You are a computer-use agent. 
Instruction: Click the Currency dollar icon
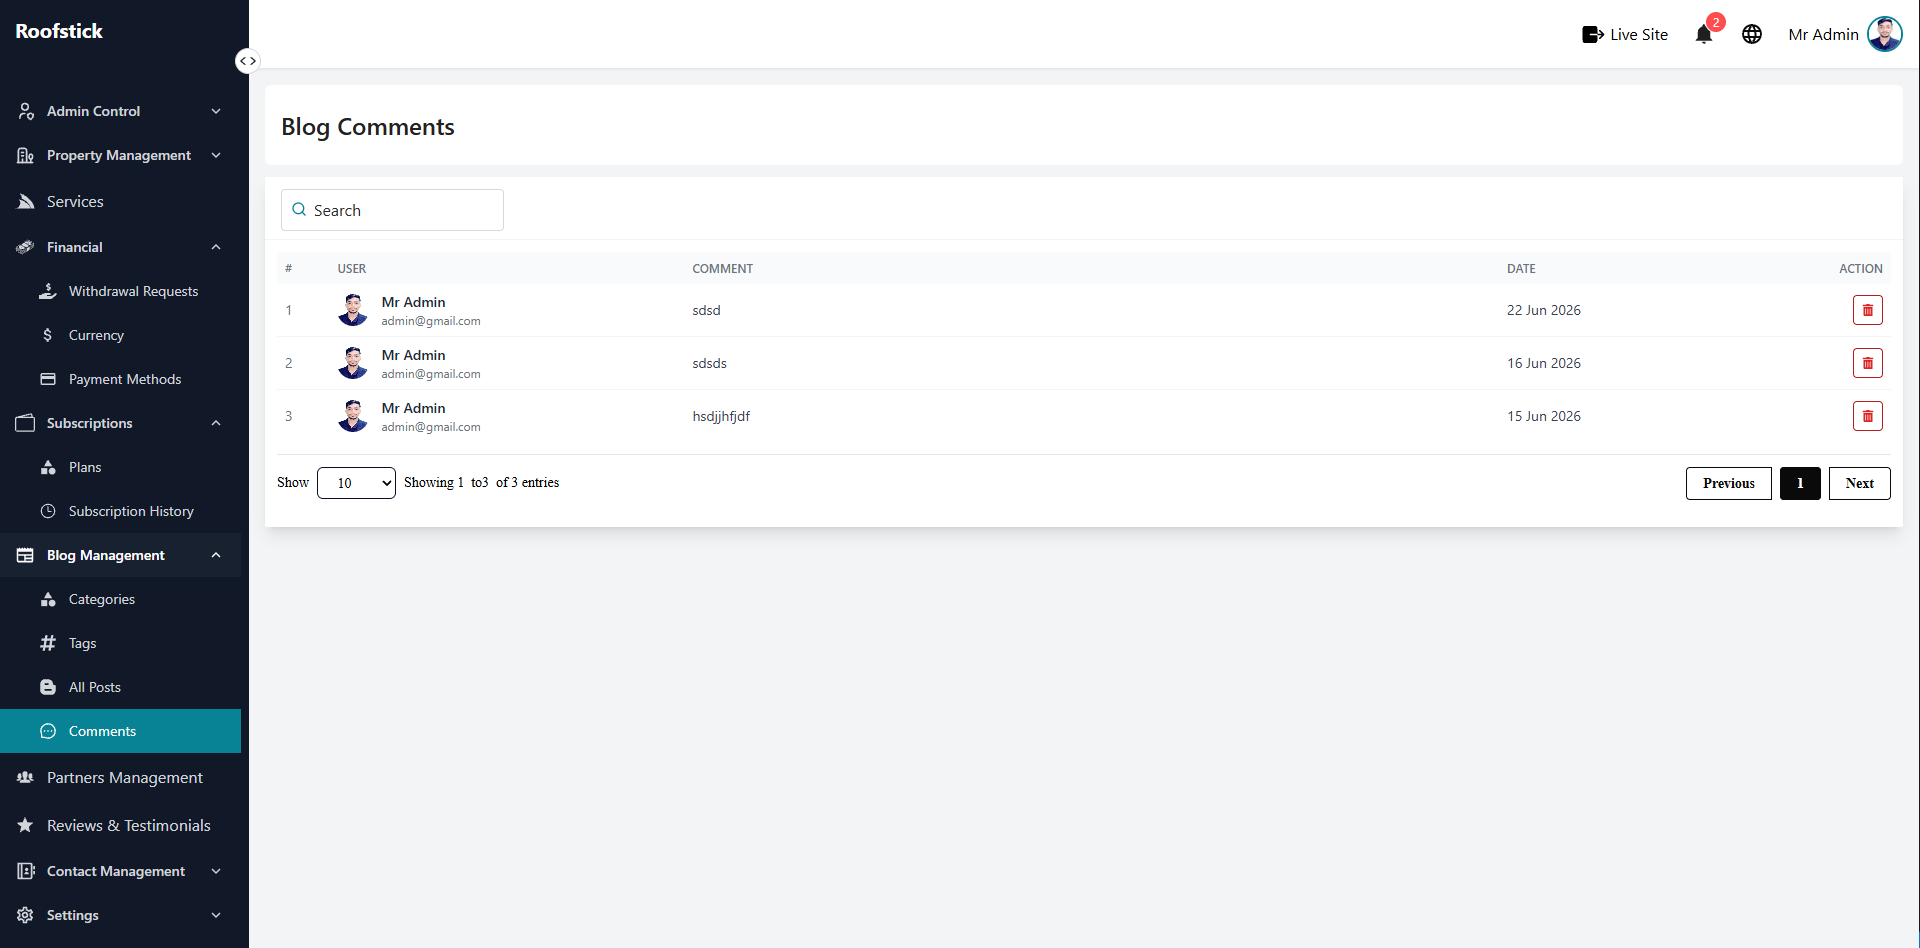48,335
